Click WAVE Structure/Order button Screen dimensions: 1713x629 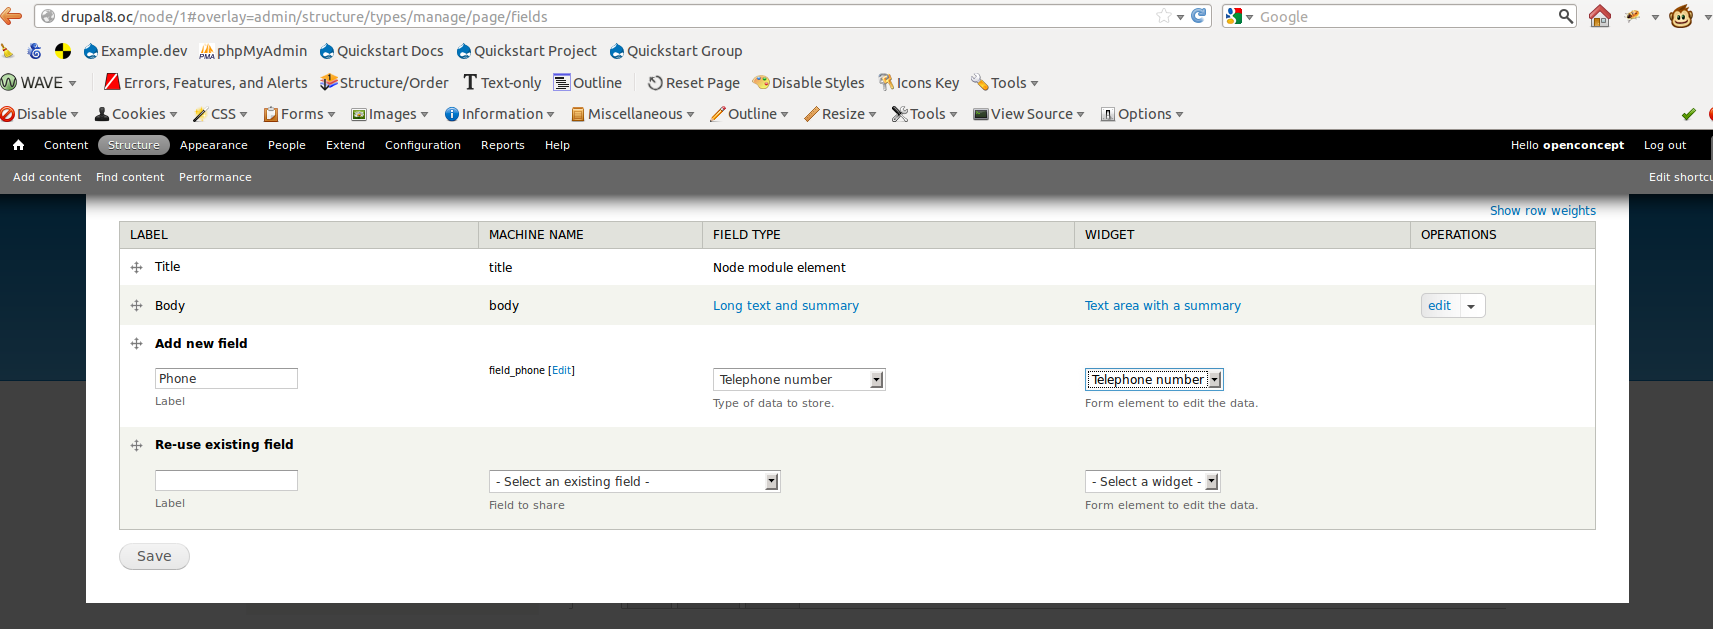point(384,83)
